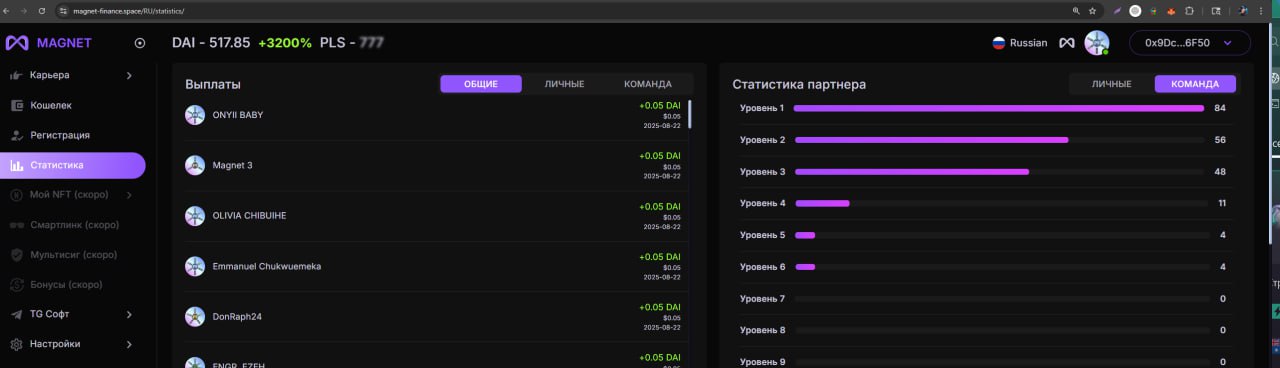The width and height of the screenshot is (1280, 368).
Task: Click the Magnet logo icon
Action: click(17, 43)
